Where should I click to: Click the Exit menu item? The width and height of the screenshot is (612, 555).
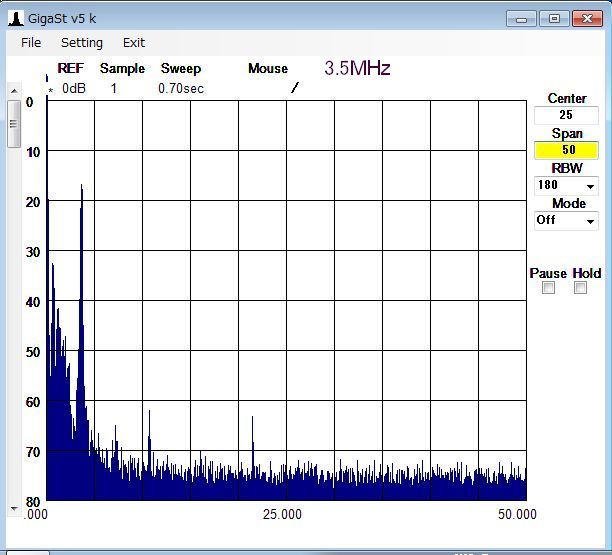133,43
